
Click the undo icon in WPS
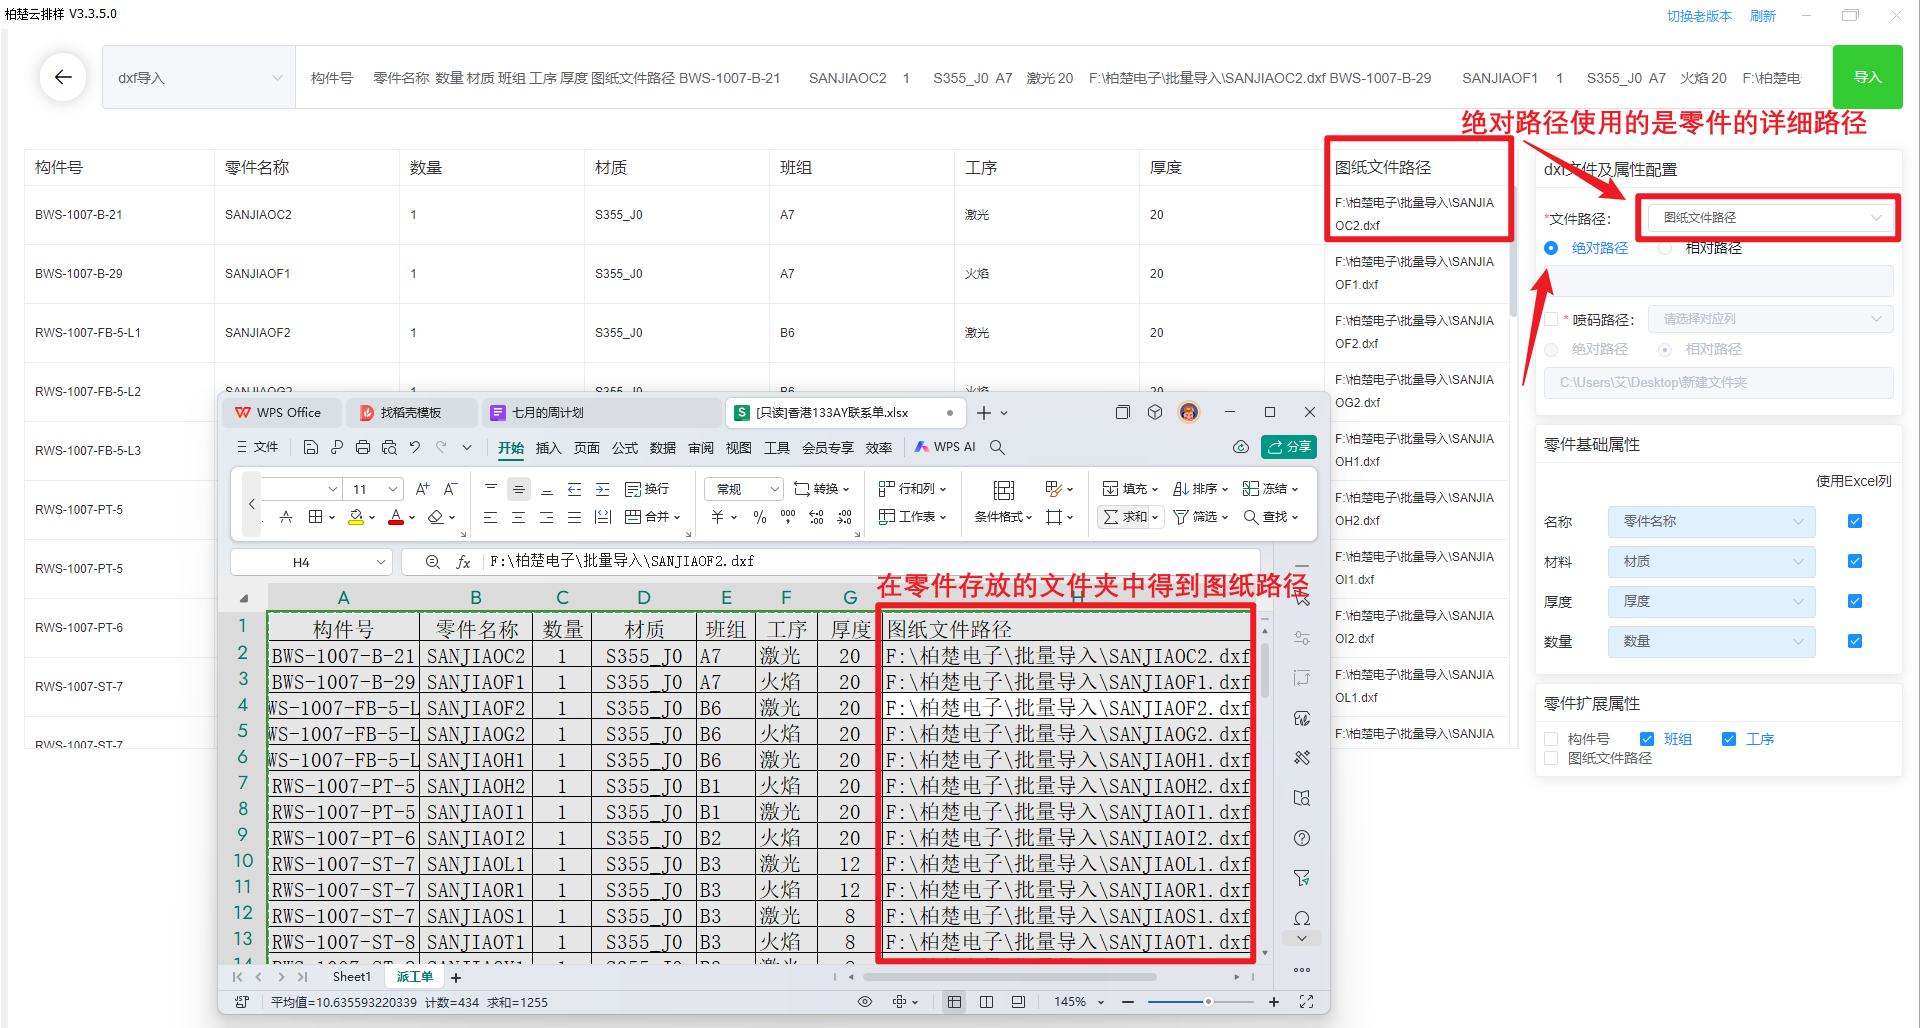415,447
